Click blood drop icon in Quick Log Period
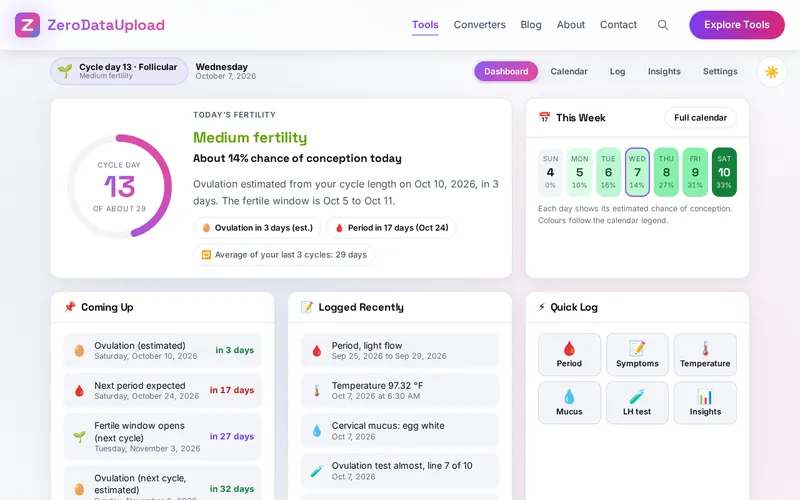This screenshot has height=500, width=800. click(x=569, y=349)
